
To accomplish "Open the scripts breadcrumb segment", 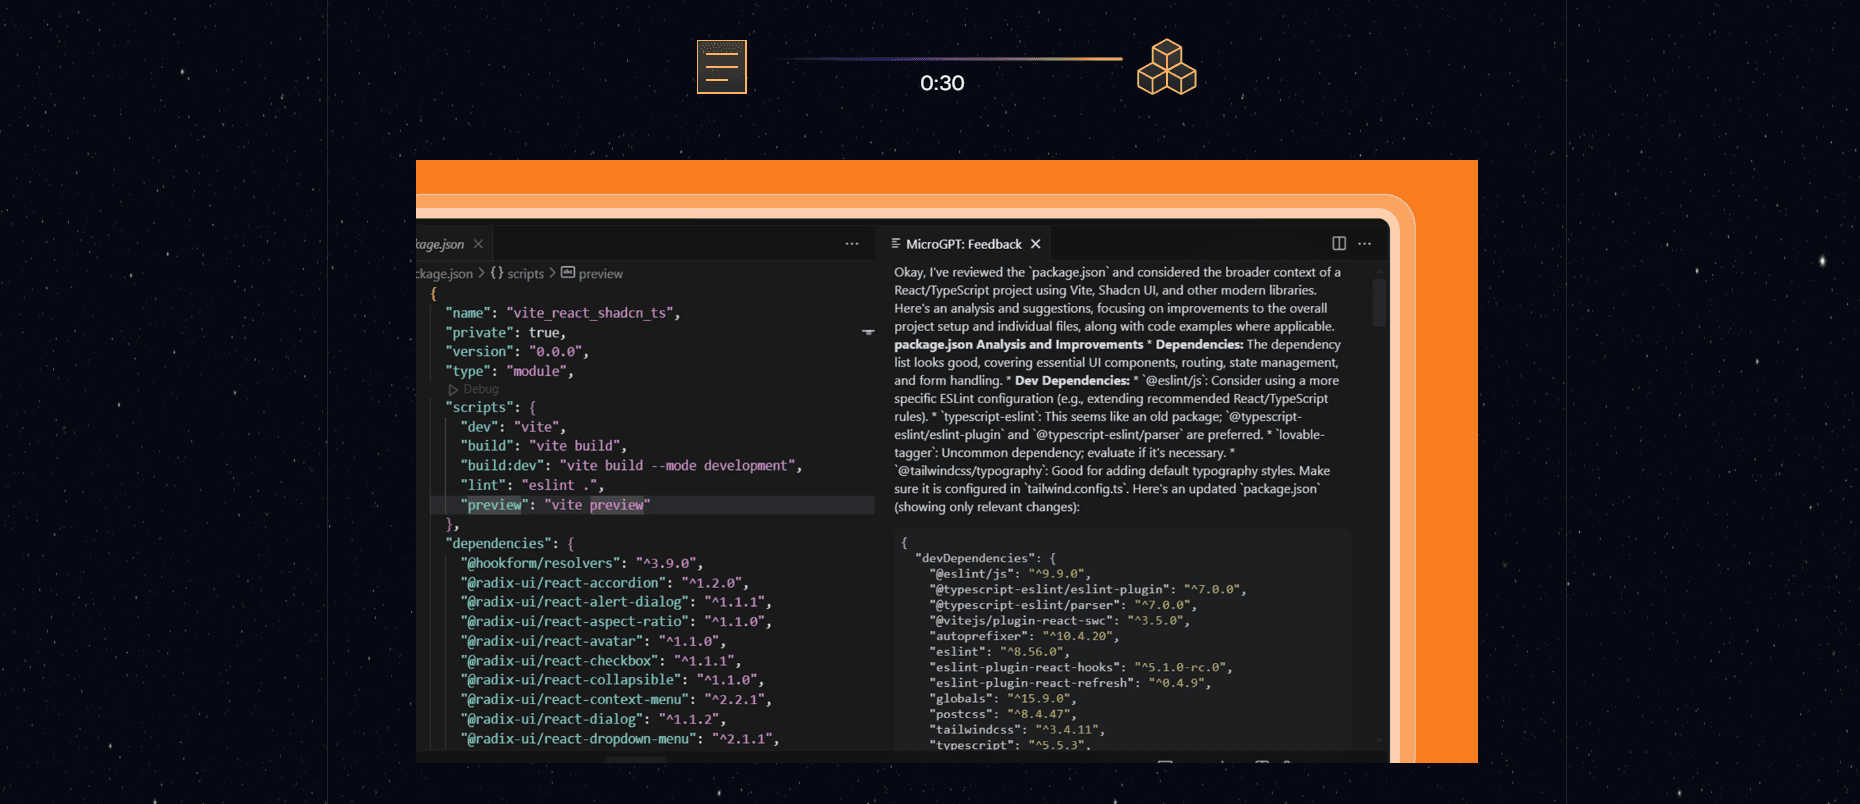I will pos(517,273).
